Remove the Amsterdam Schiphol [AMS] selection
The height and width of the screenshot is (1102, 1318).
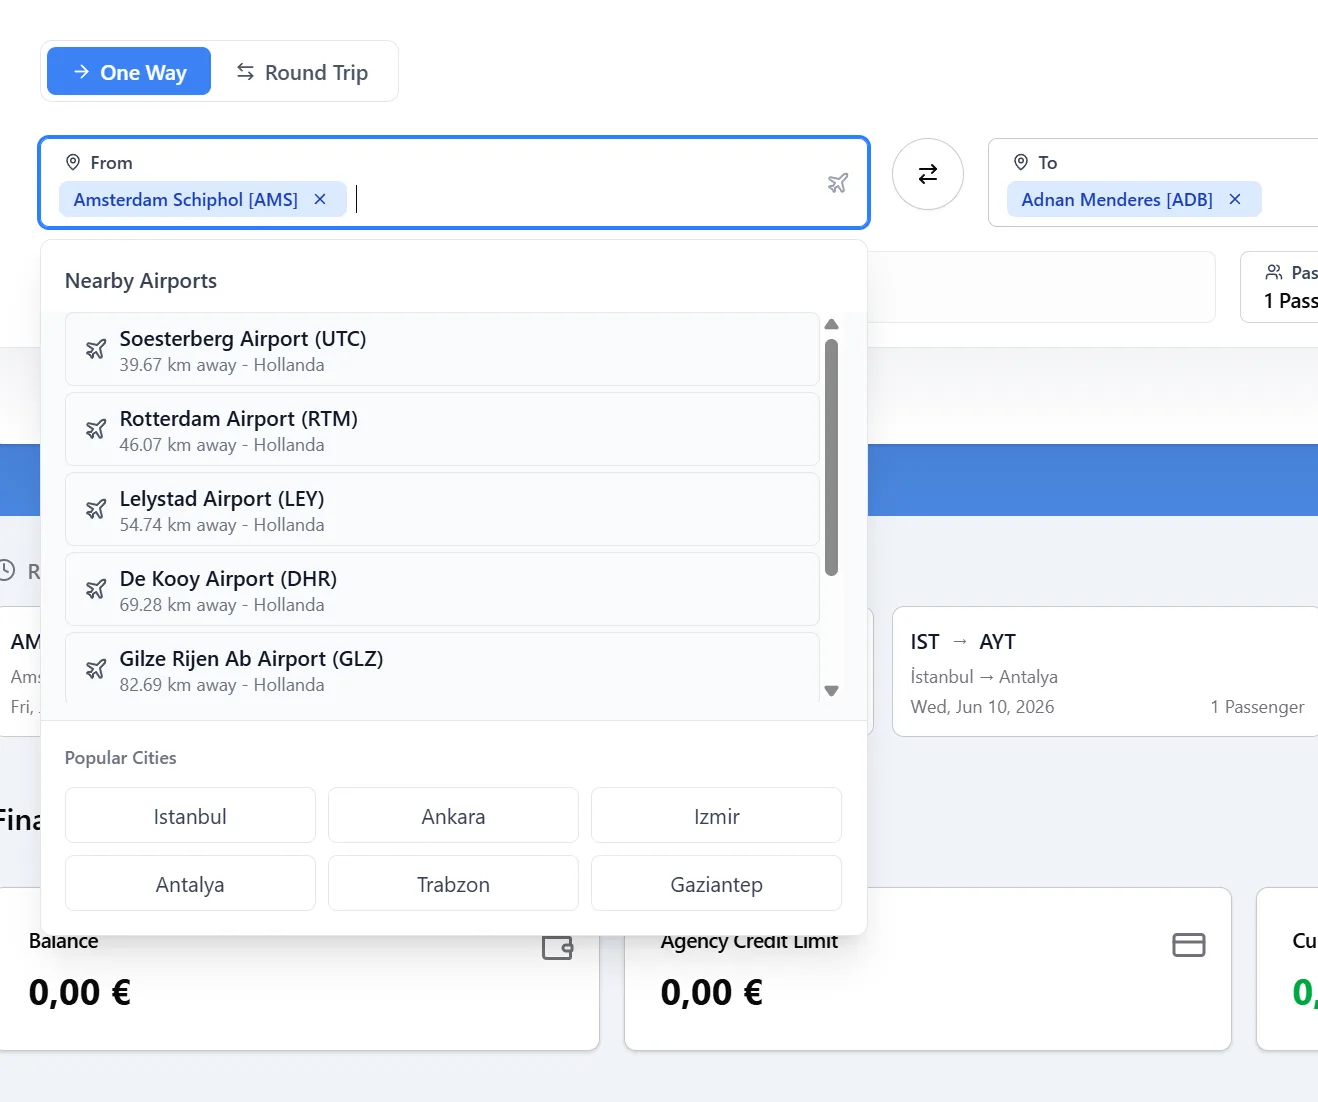(x=320, y=199)
